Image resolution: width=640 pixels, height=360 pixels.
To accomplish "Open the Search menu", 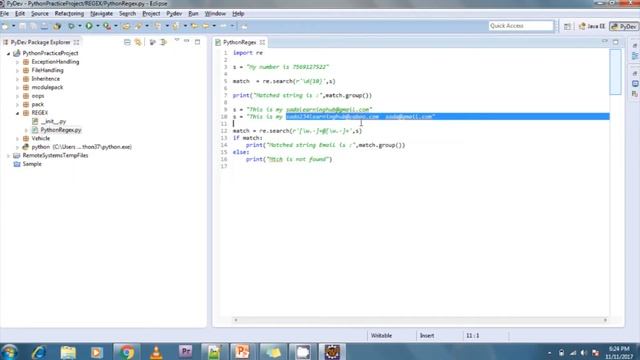I will click(x=127, y=13).
